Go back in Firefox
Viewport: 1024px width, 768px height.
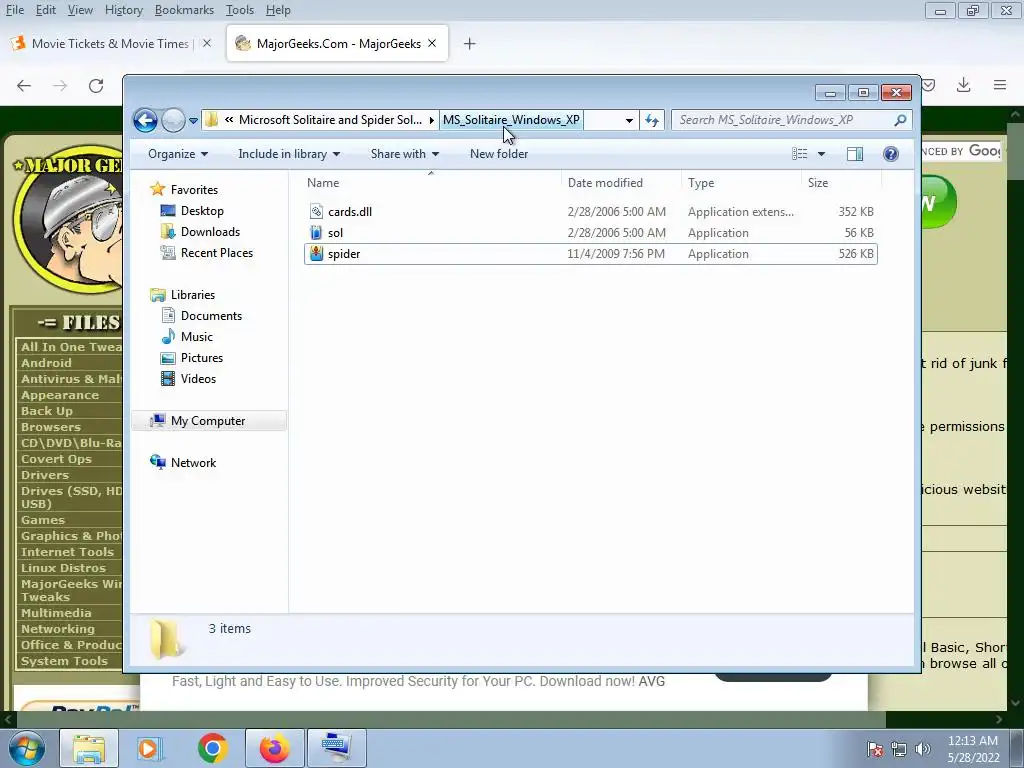24,86
